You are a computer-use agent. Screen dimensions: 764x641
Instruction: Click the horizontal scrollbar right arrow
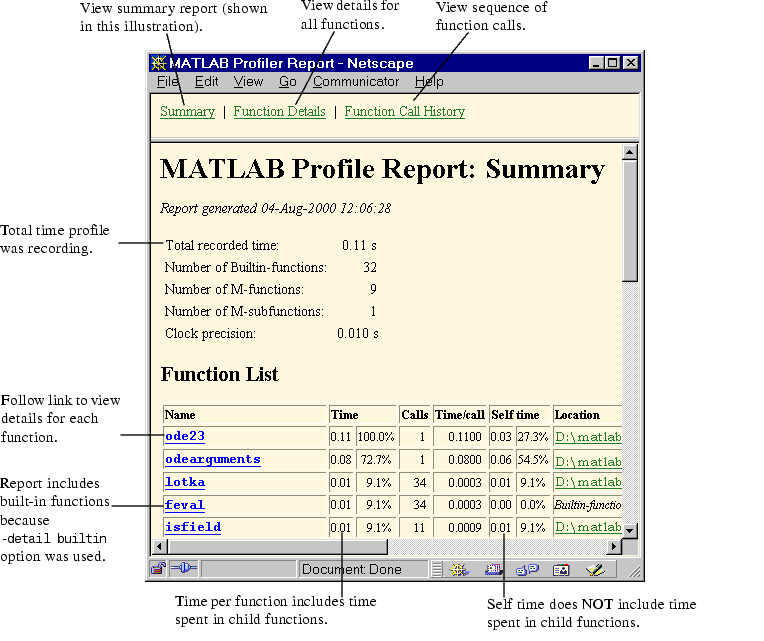pyautogui.click(x=614, y=547)
